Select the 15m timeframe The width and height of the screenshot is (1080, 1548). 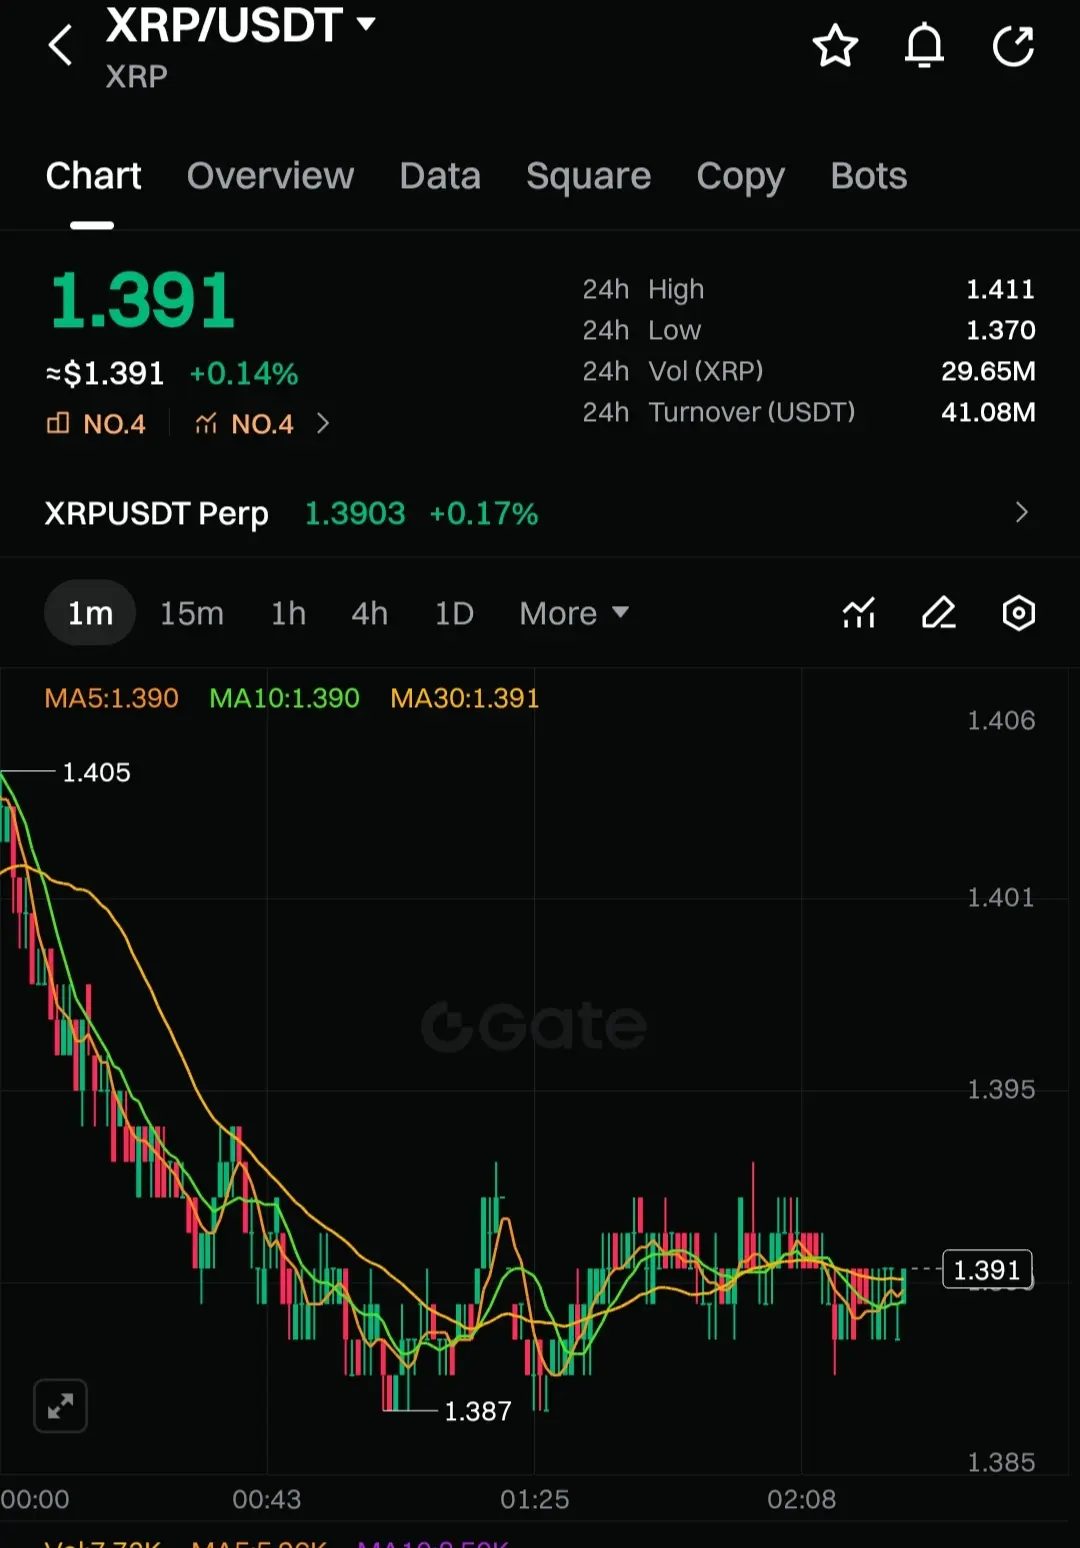192,613
